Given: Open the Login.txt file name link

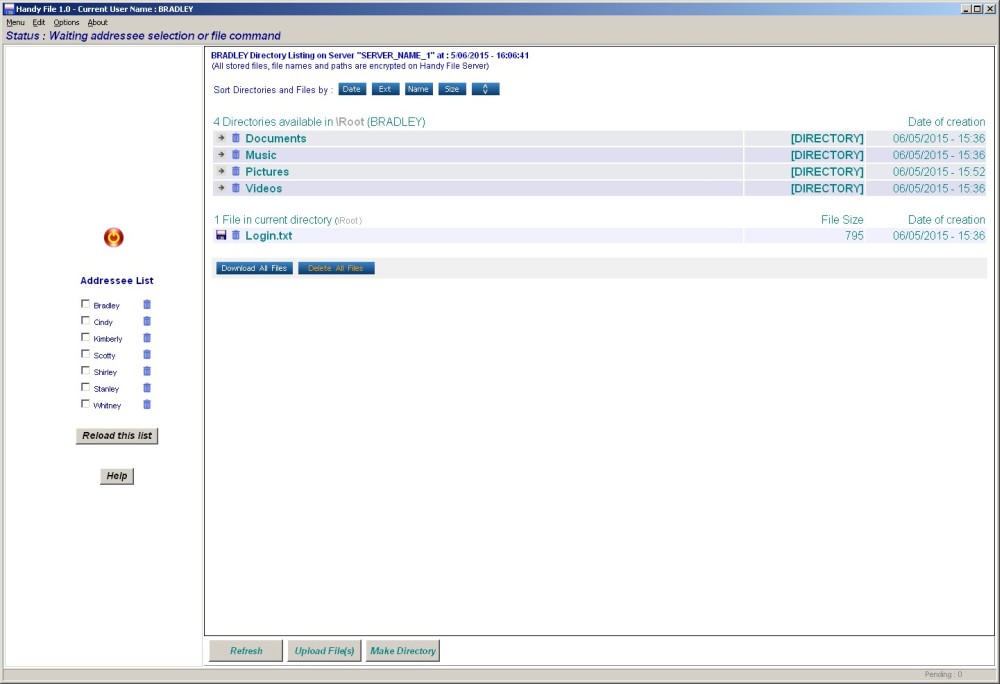Looking at the screenshot, I should pos(268,236).
